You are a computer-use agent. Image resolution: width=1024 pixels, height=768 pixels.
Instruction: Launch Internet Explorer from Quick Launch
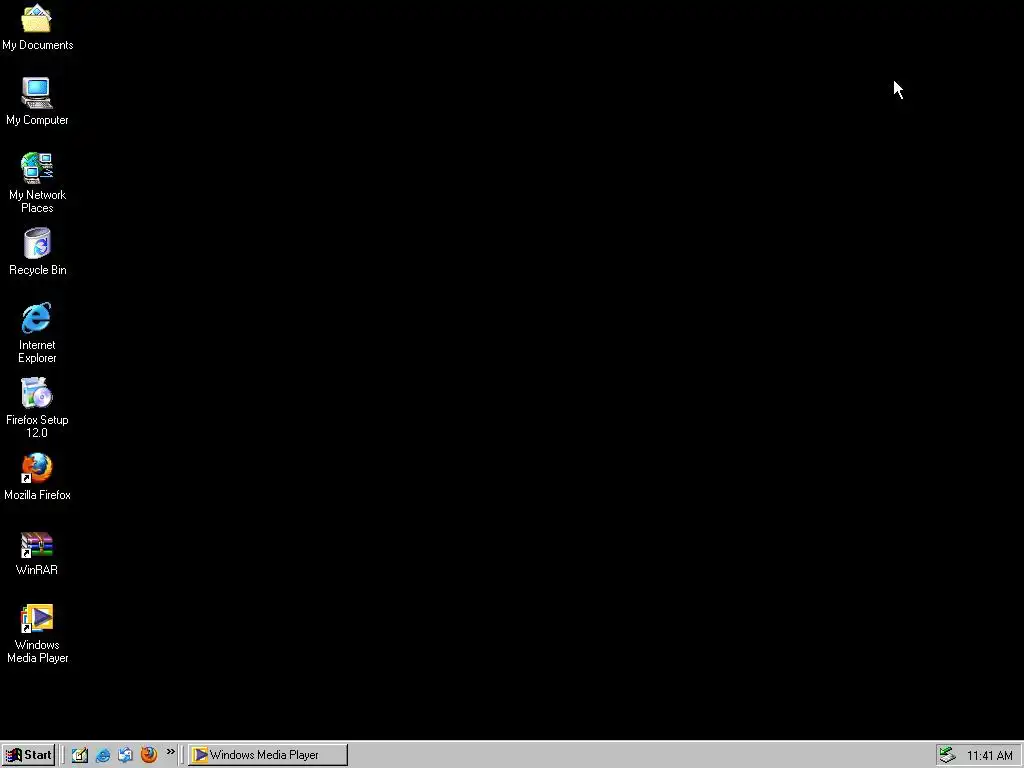(103, 755)
